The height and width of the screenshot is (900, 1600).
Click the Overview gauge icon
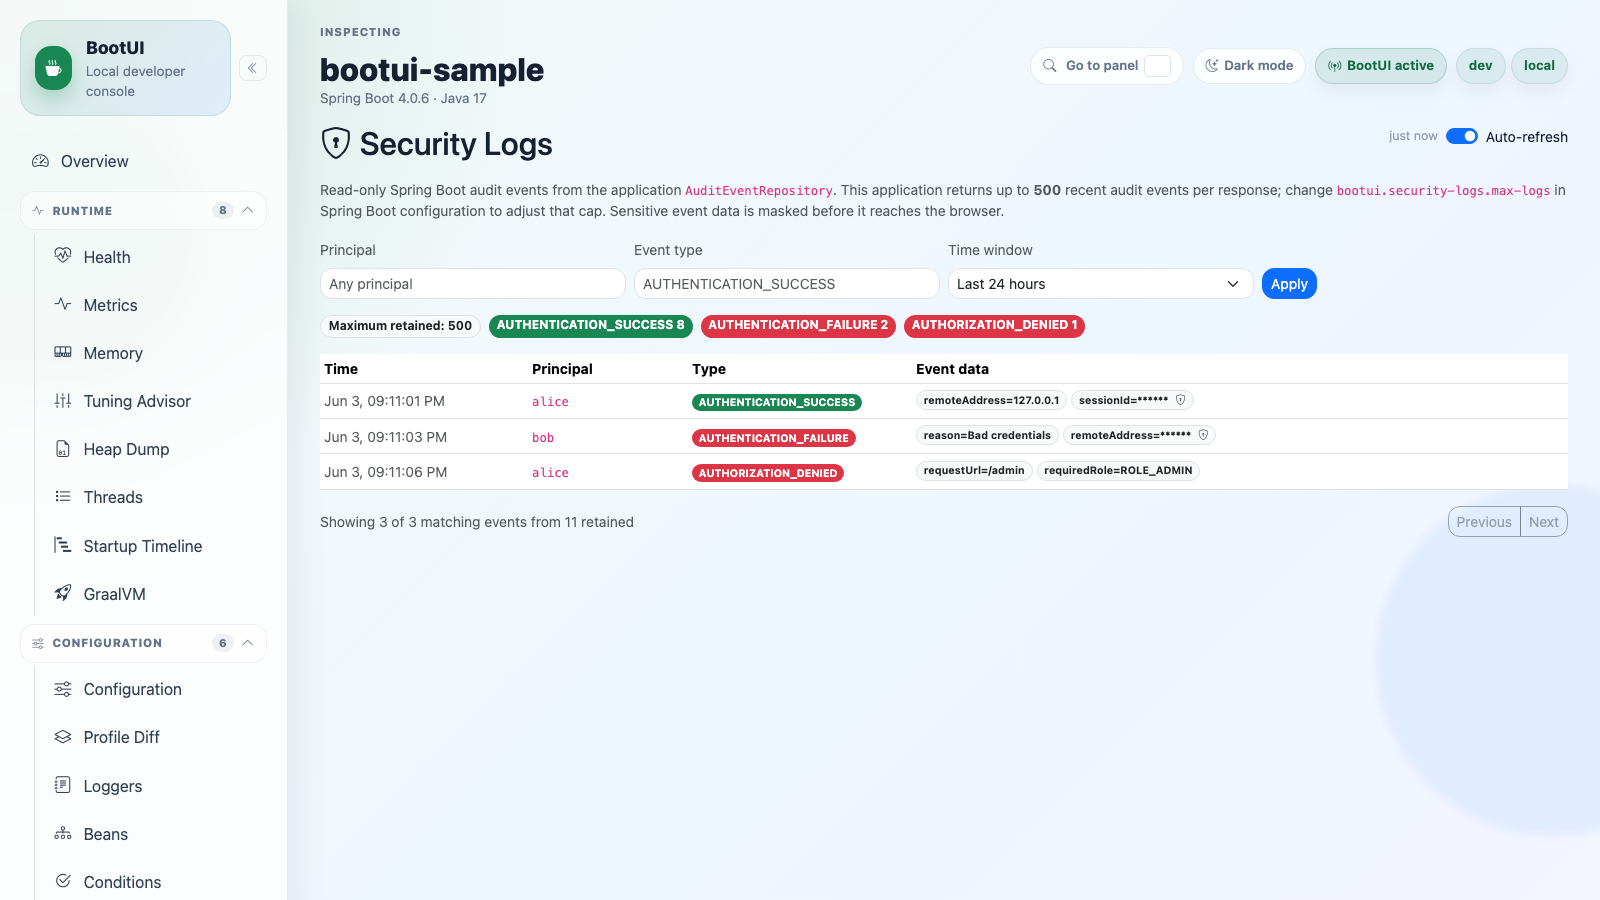pyautogui.click(x=40, y=161)
